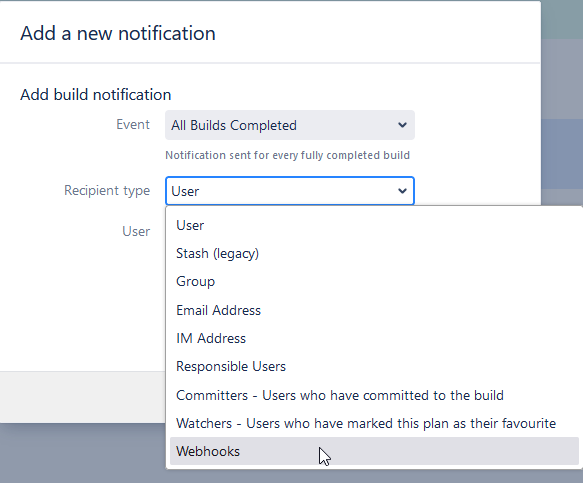Click the Add build notification heading
The width and height of the screenshot is (583, 483).
[96, 95]
